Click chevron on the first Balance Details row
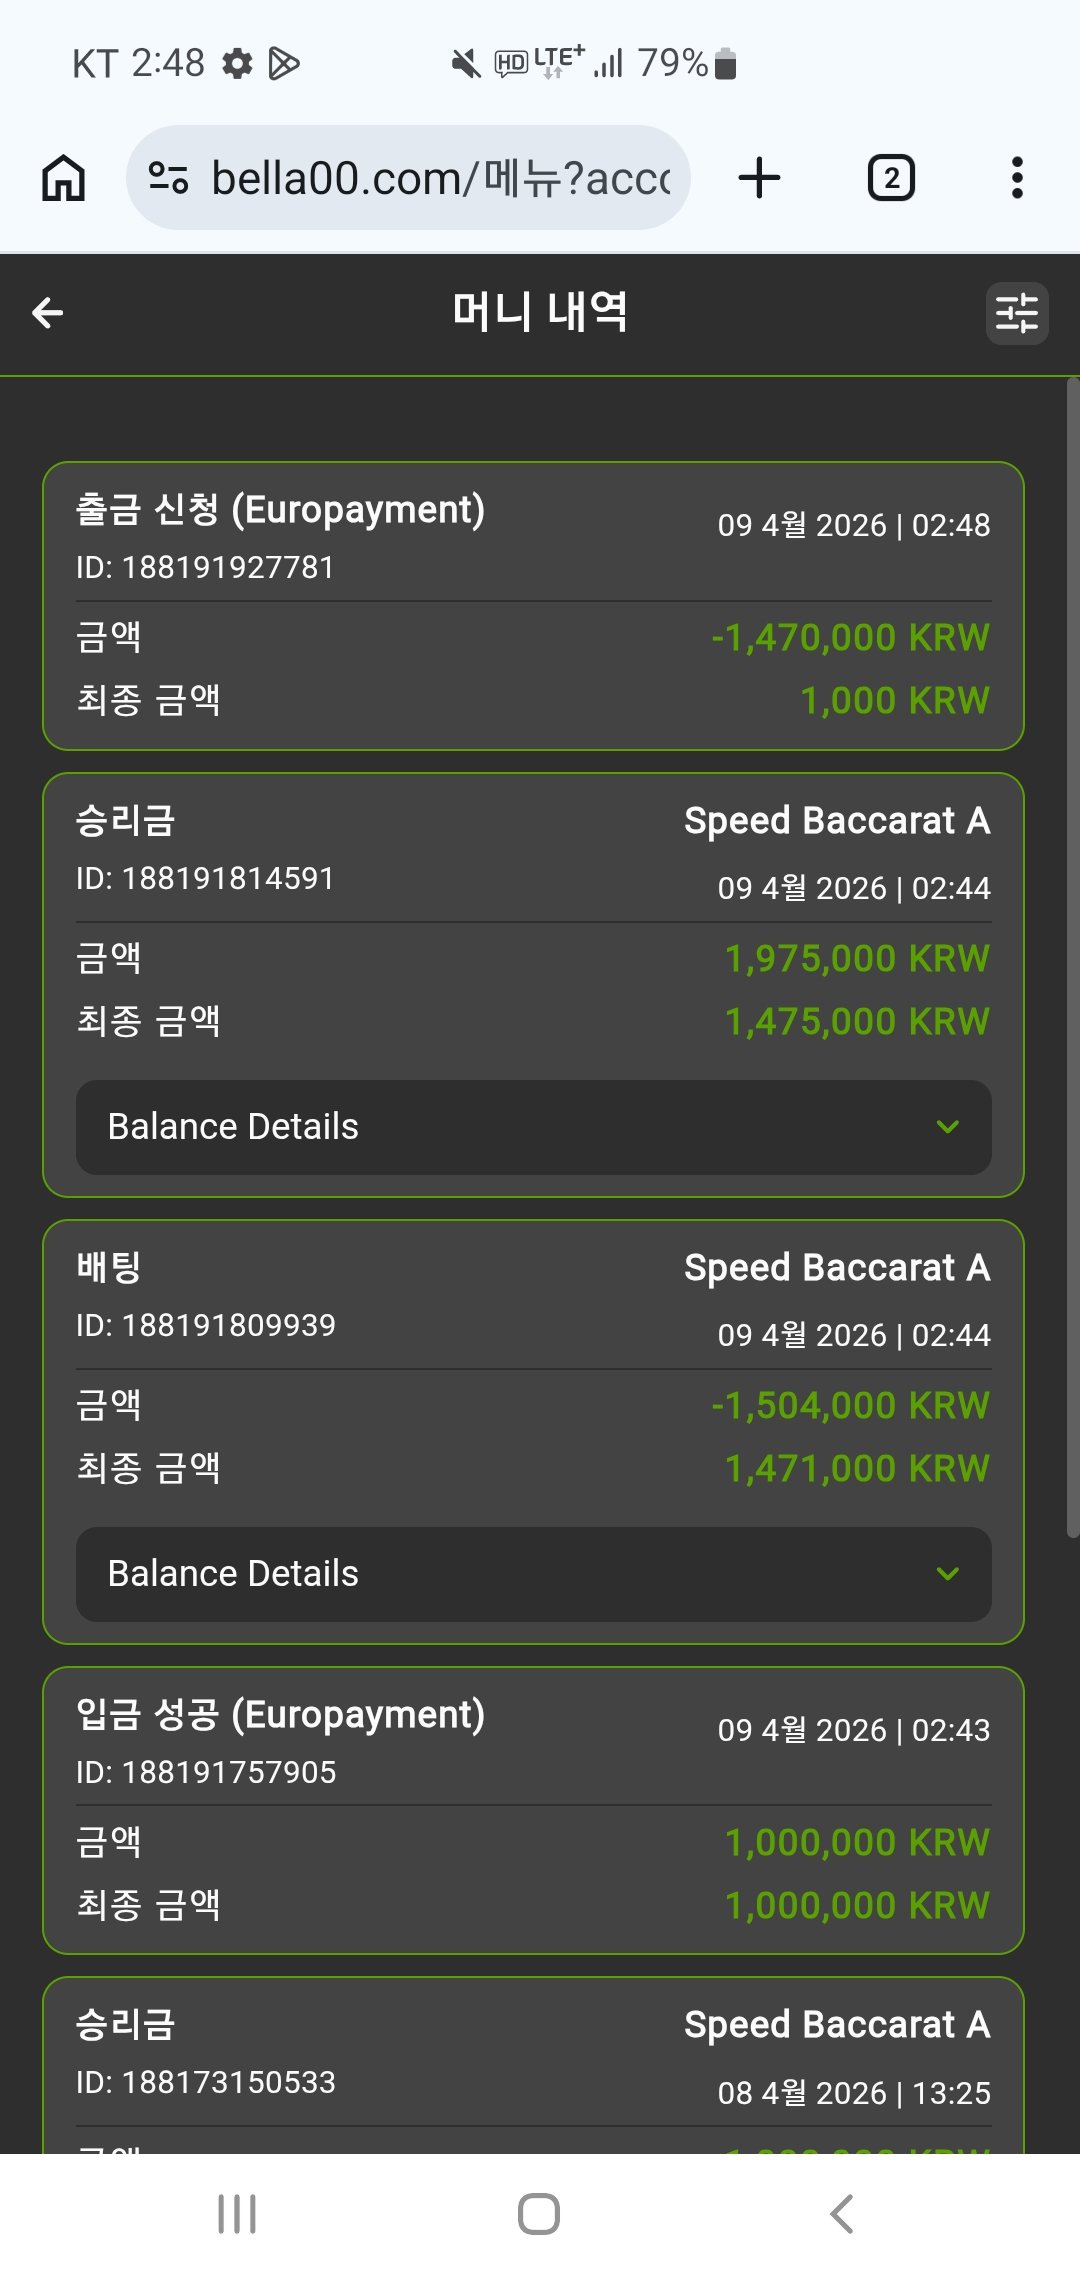This screenshot has height=2280, width=1080. pos(947,1127)
